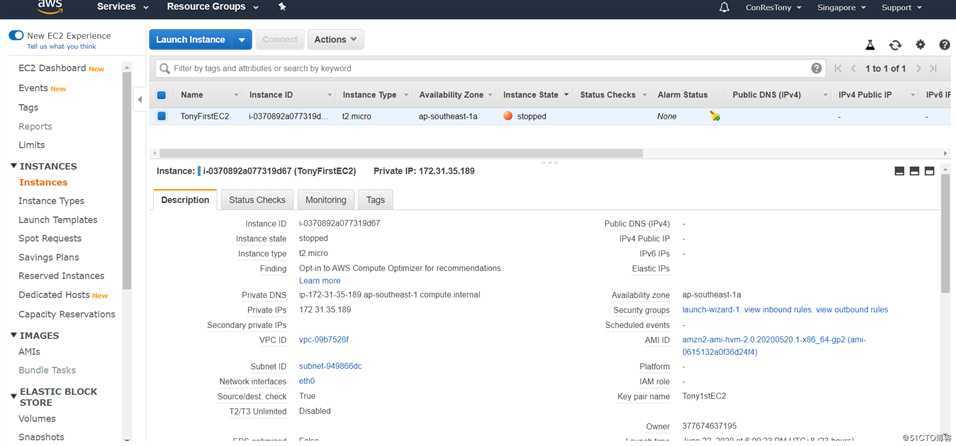This screenshot has height=446, width=956.
Task: Click the search filter help icon
Action: pyautogui.click(x=816, y=68)
